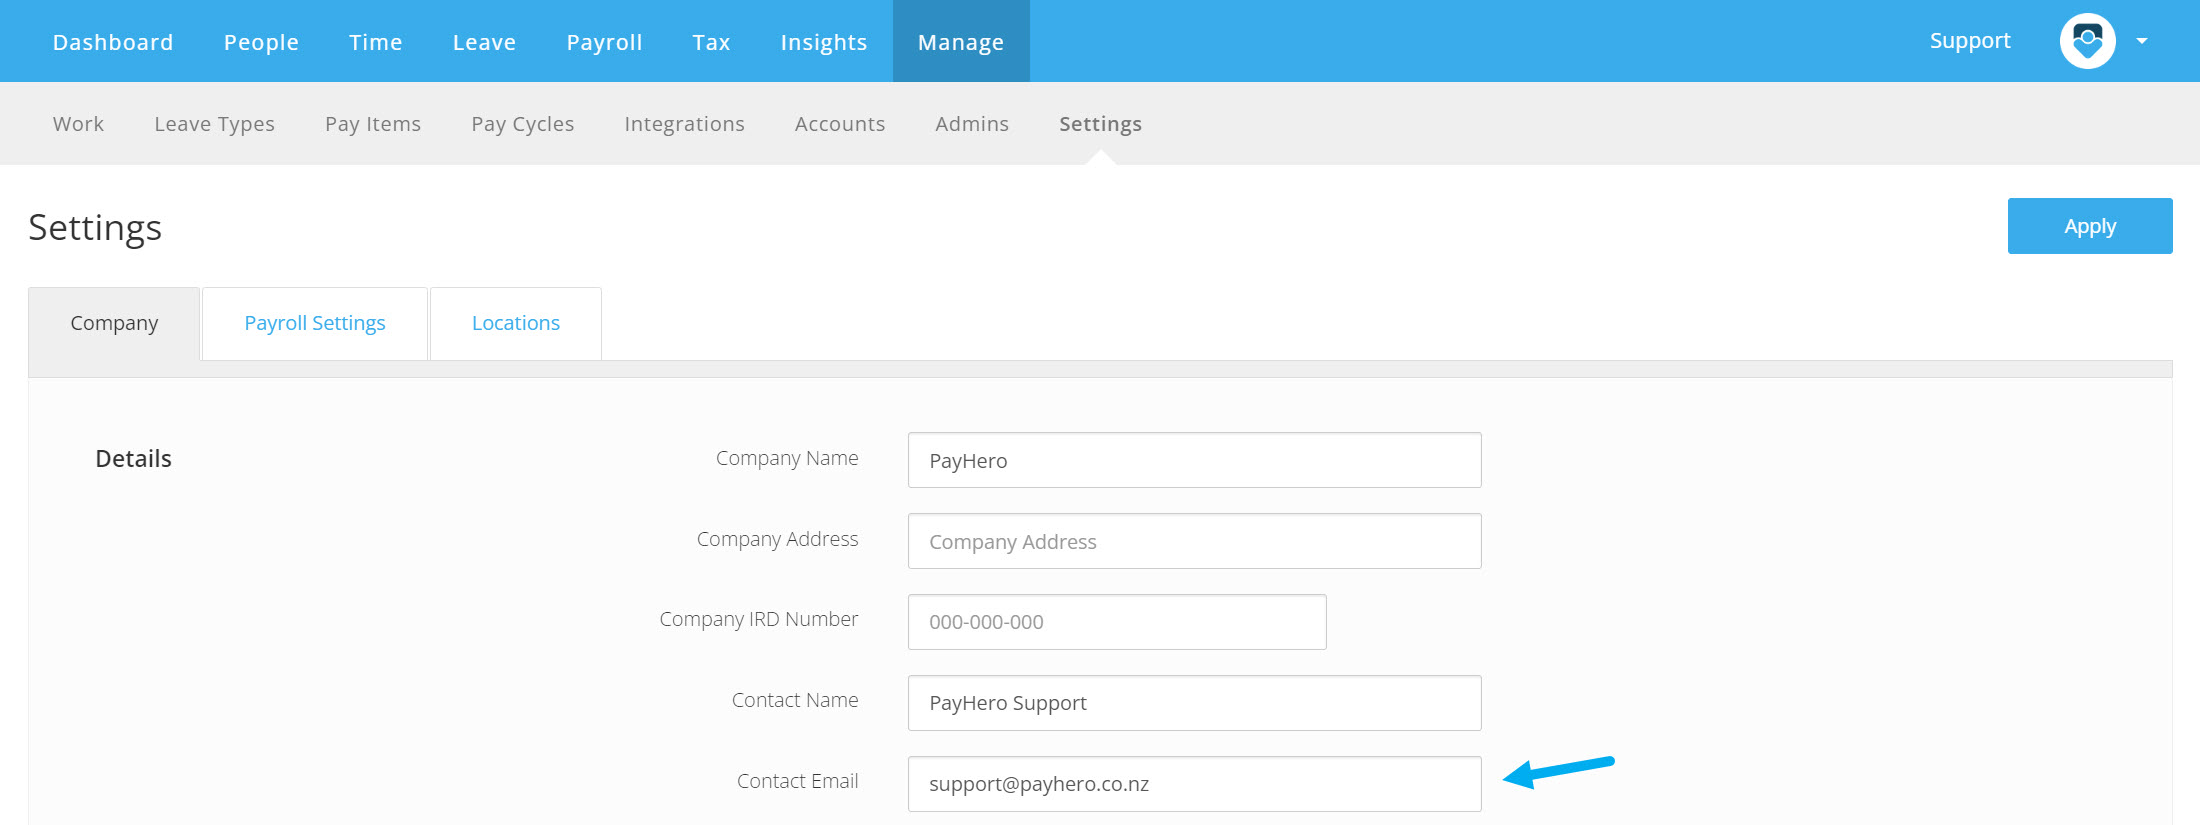Select the Manage menu

point(961,42)
